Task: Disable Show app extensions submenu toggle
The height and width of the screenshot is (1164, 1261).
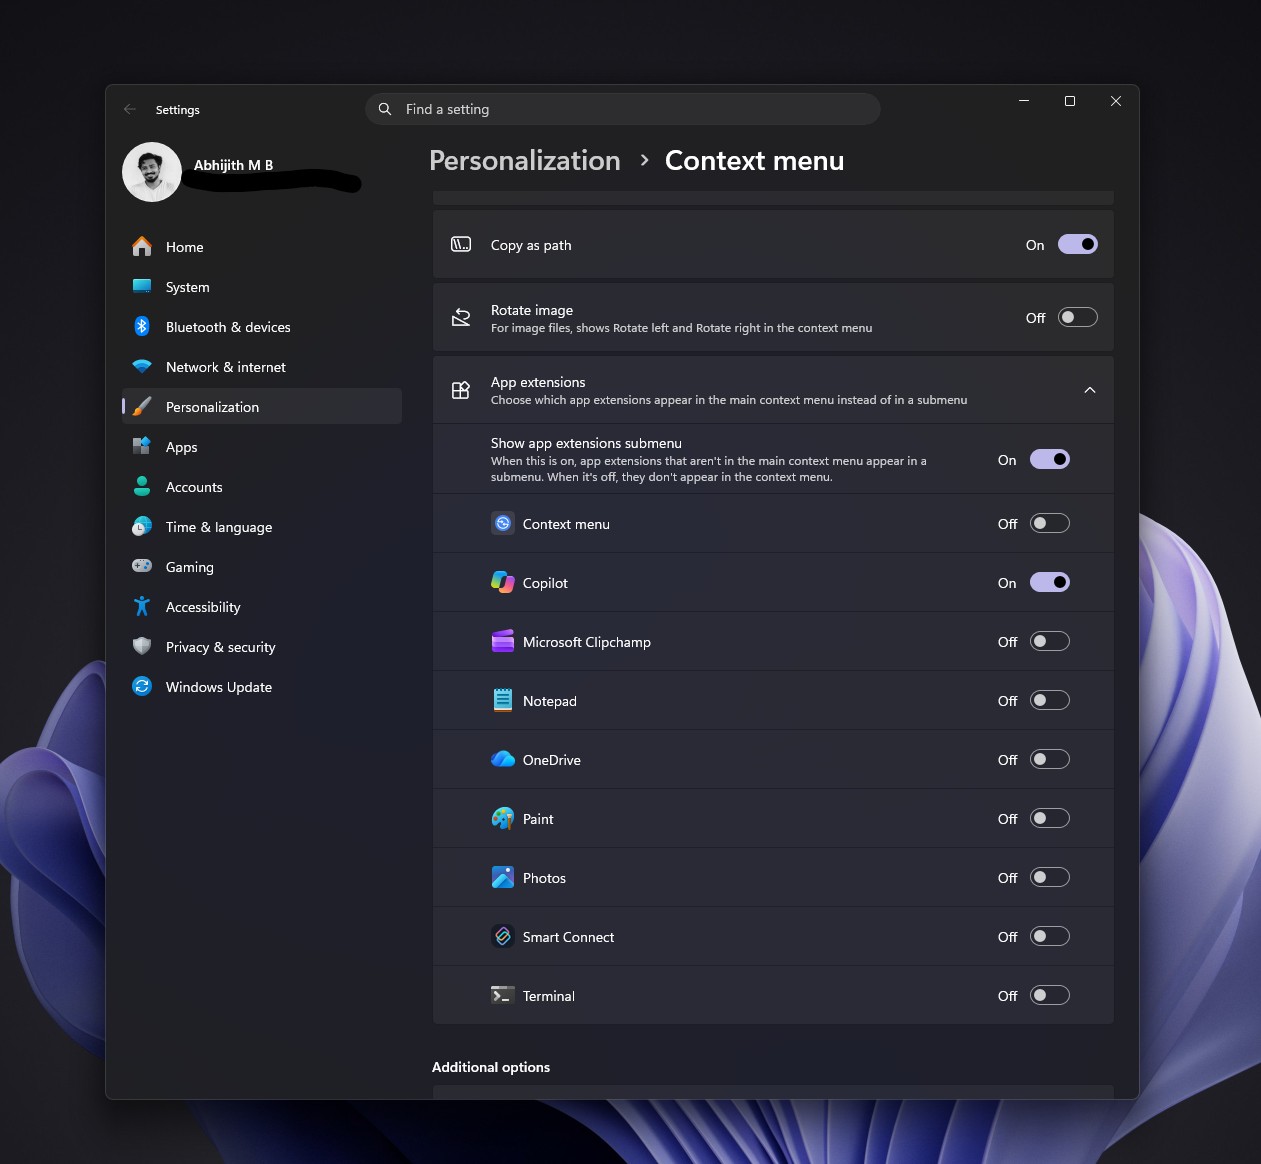Action: pyautogui.click(x=1050, y=459)
